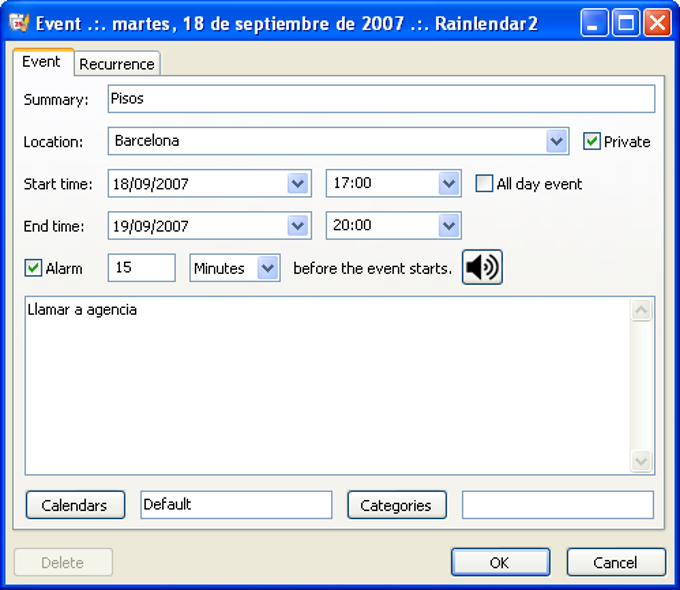The image size is (680, 590).
Task: Uncheck the Alarm checkbox
Action: click(33, 268)
